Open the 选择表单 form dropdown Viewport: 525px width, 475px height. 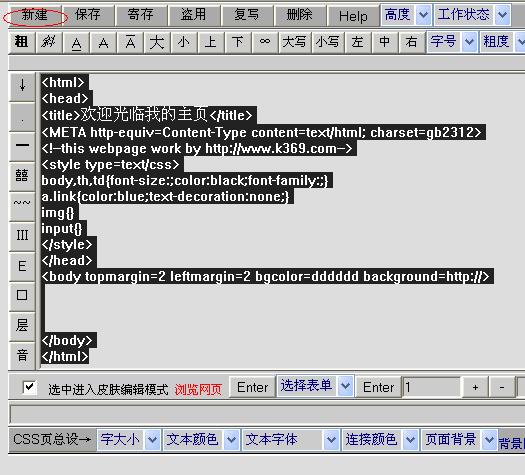(314, 386)
